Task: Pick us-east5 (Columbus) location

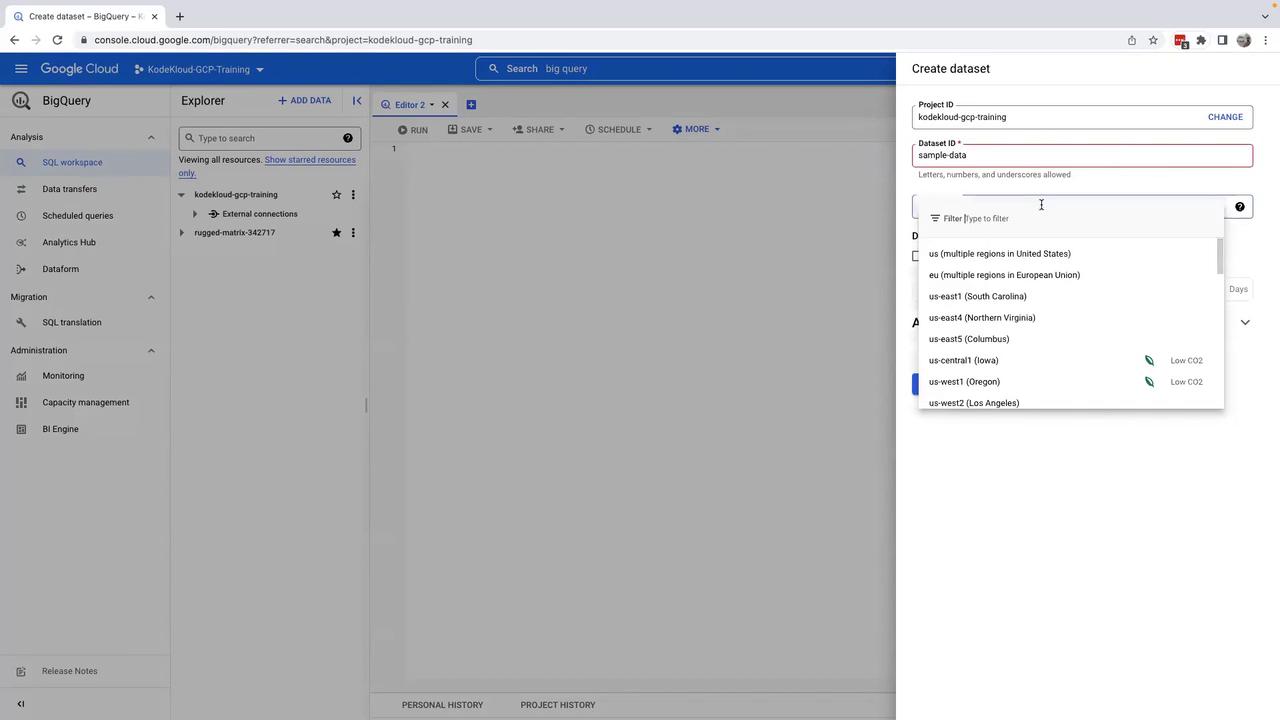Action: [x=1068, y=339]
